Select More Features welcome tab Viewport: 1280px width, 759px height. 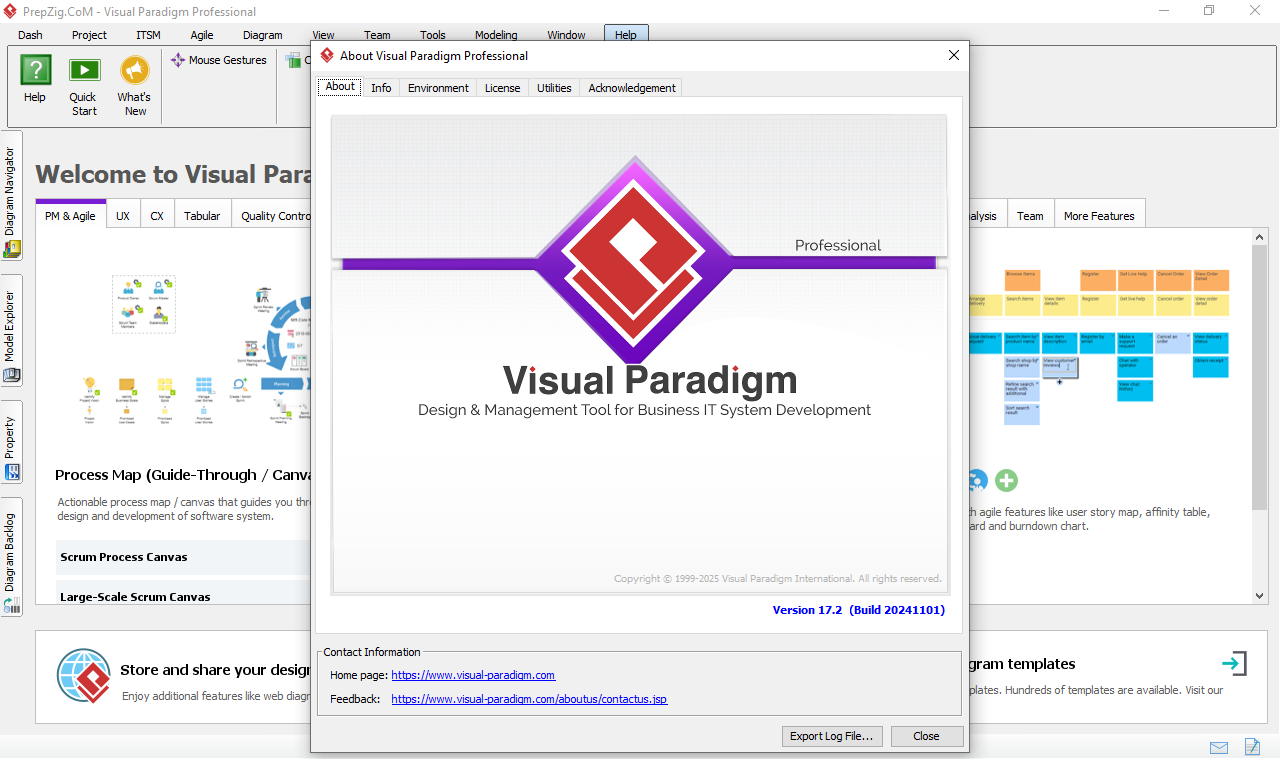[x=1099, y=215]
